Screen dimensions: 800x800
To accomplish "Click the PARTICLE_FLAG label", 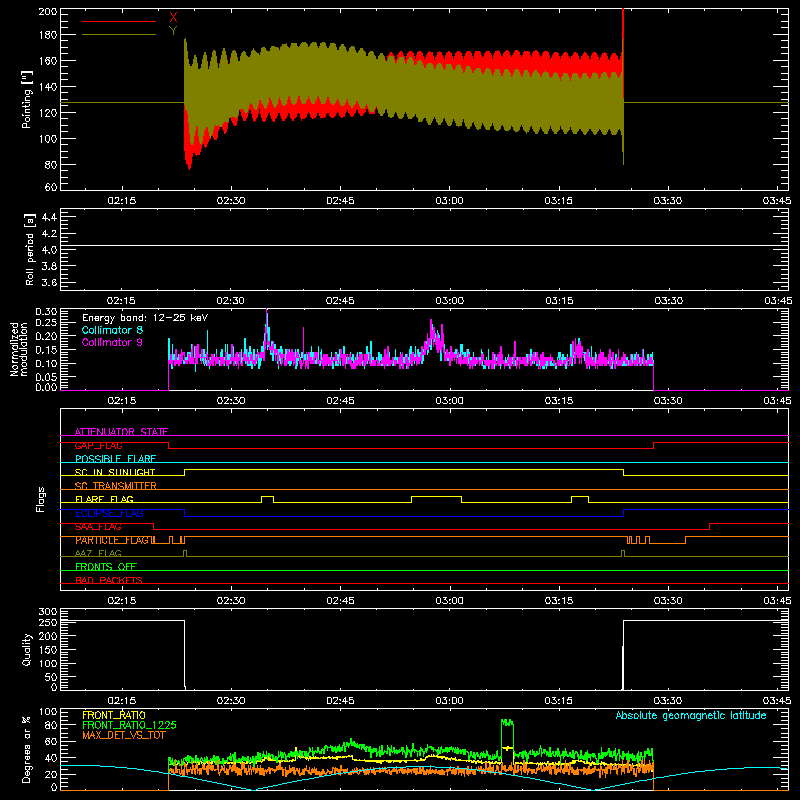I will 112,540.
